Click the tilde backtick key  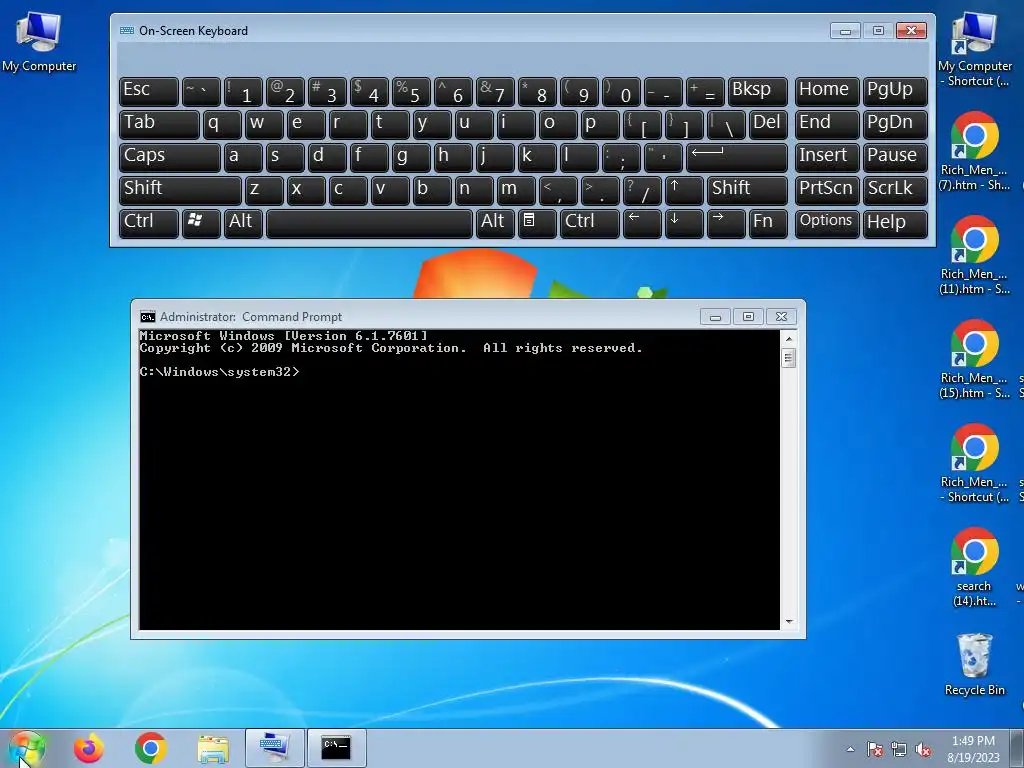click(201, 91)
